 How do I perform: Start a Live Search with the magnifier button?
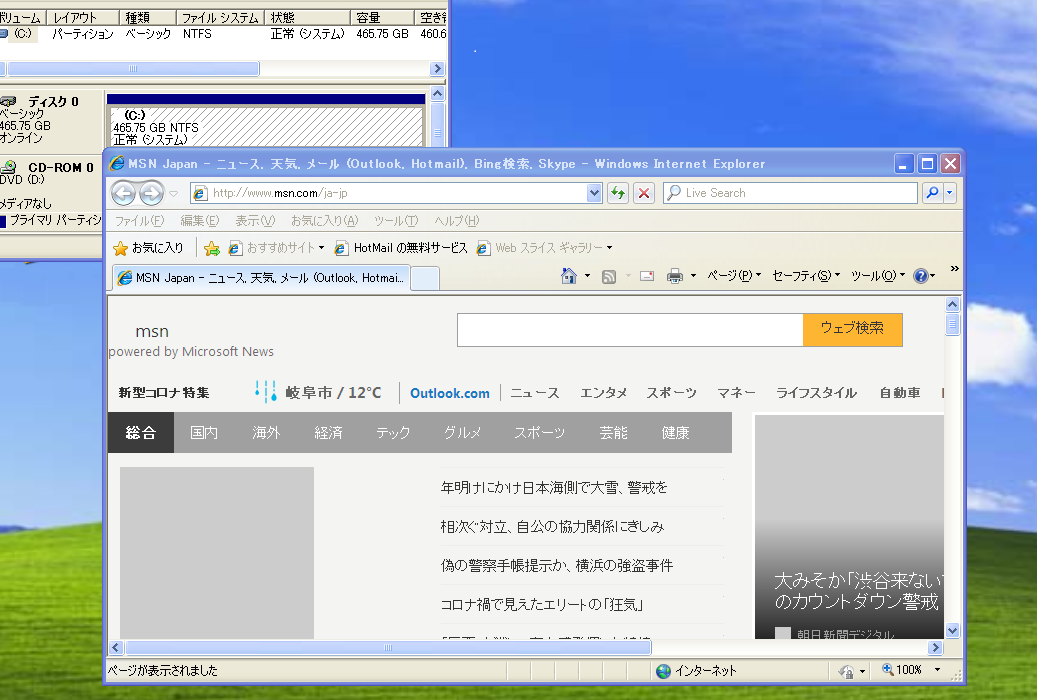(933, 193)
